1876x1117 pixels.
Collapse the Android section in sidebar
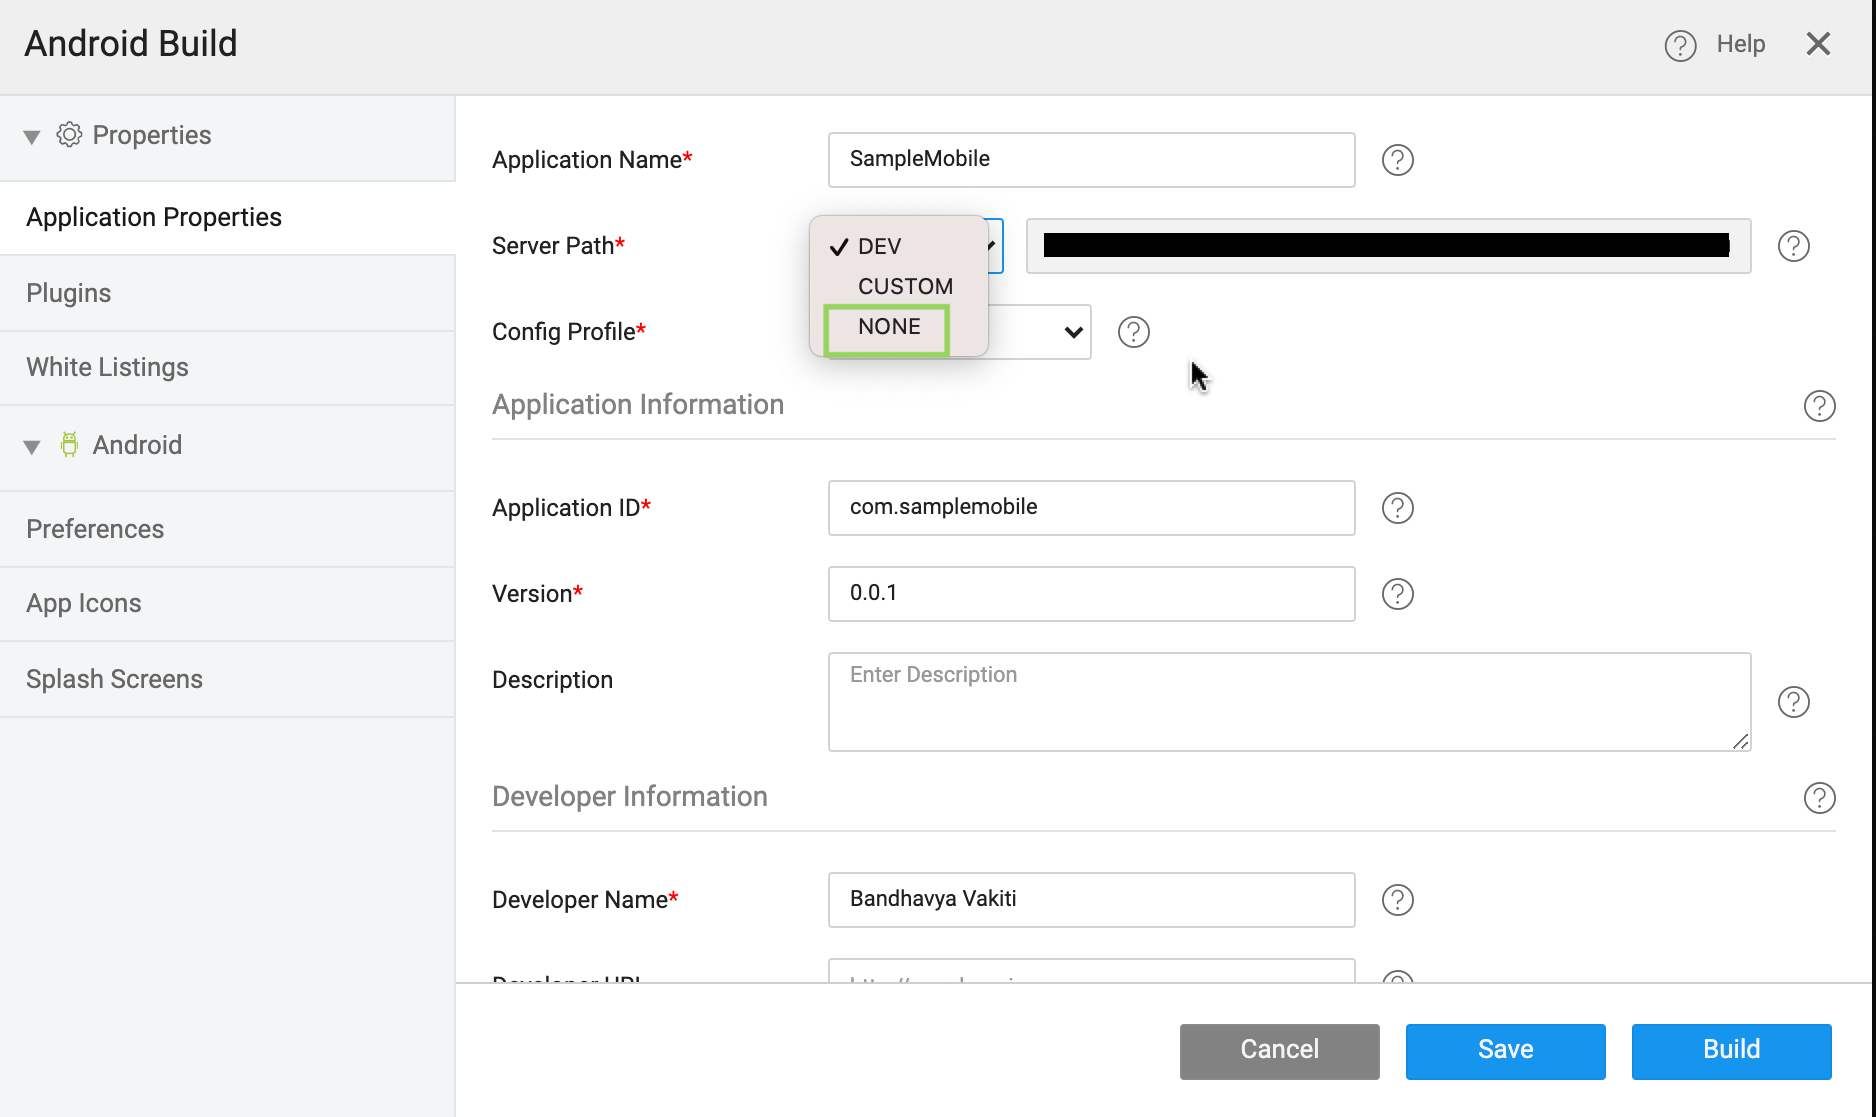(32, 447)
